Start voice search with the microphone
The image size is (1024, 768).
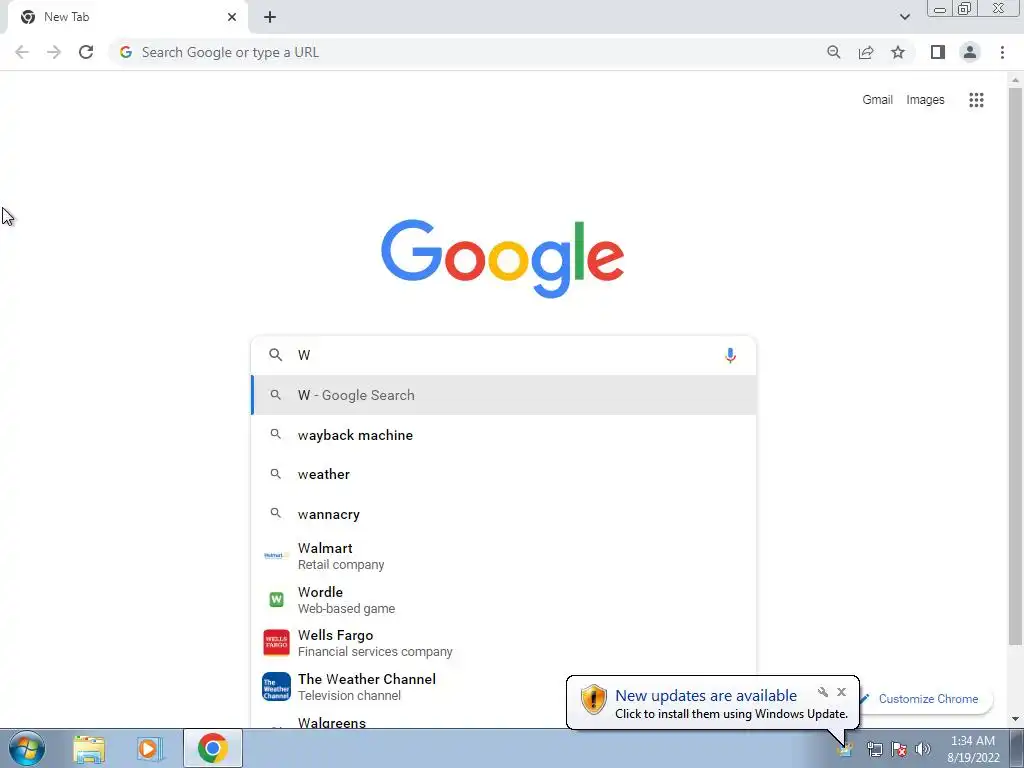[730, 355]
